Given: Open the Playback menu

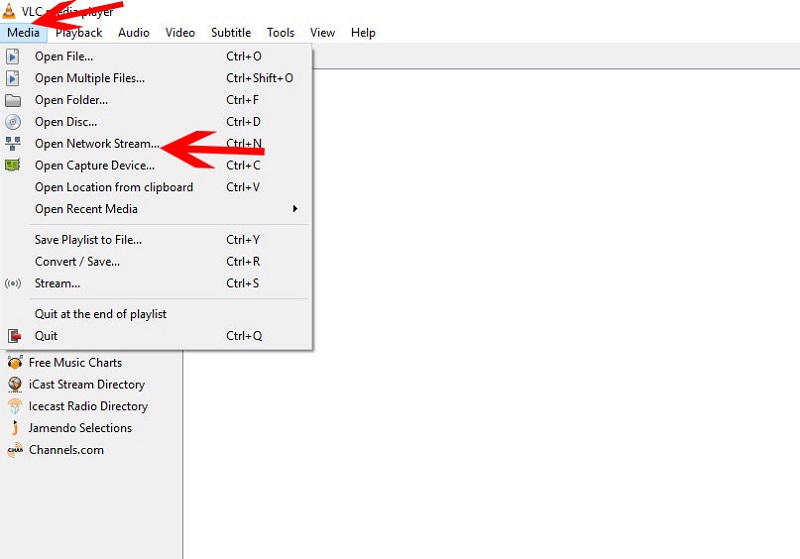Looking at the screenshot, I should pos(79,32).
